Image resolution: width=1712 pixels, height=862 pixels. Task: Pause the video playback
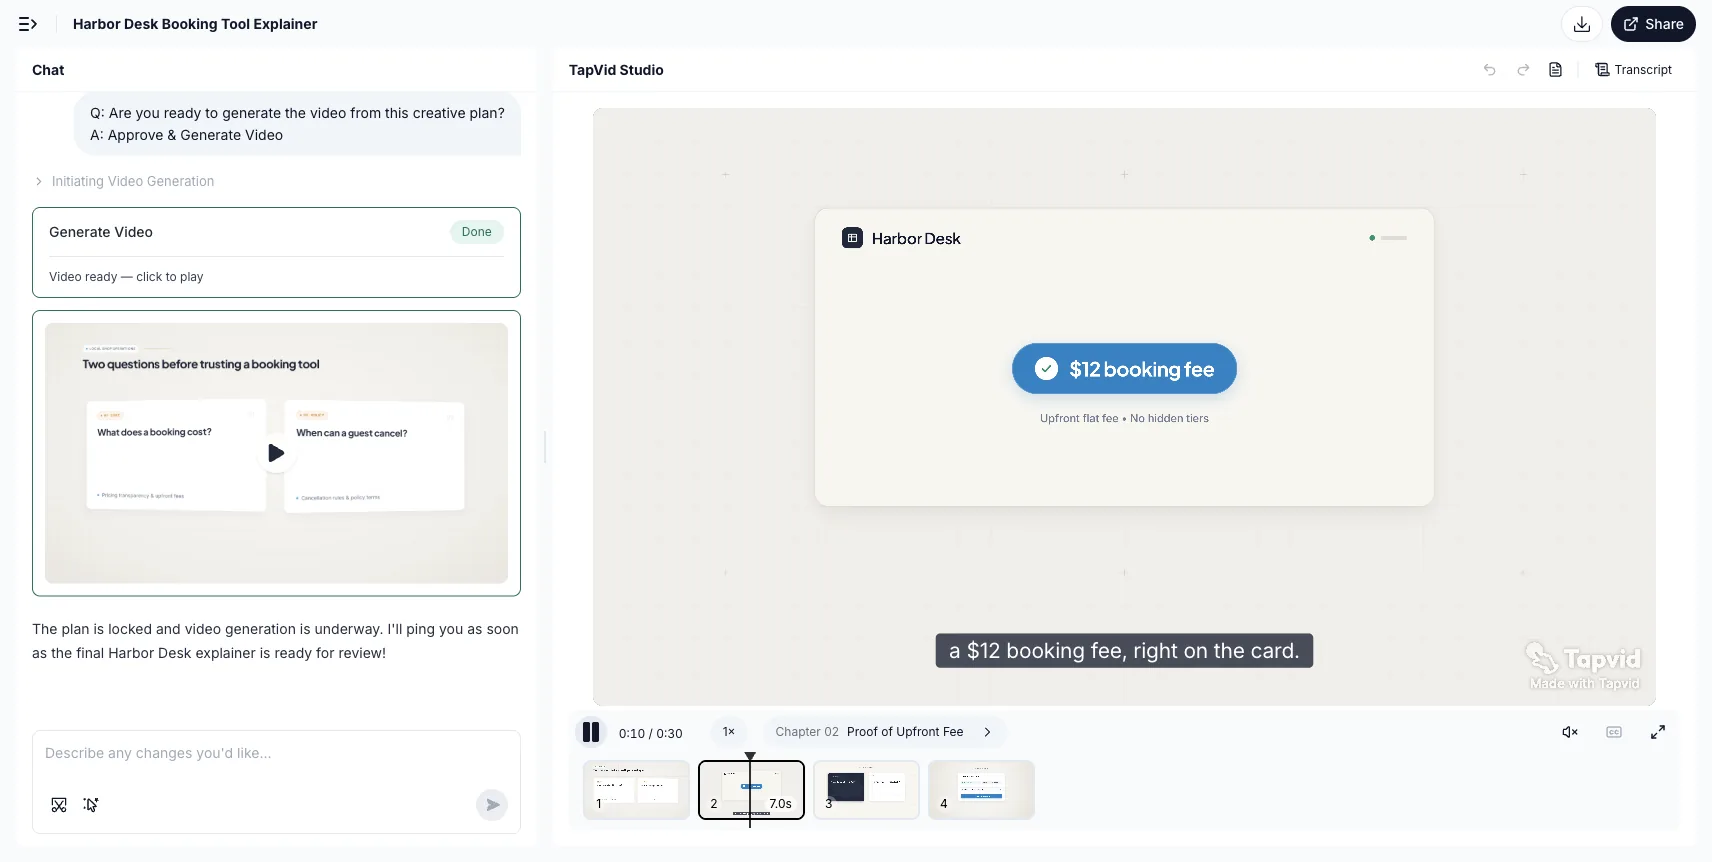[x=591, y=733]
